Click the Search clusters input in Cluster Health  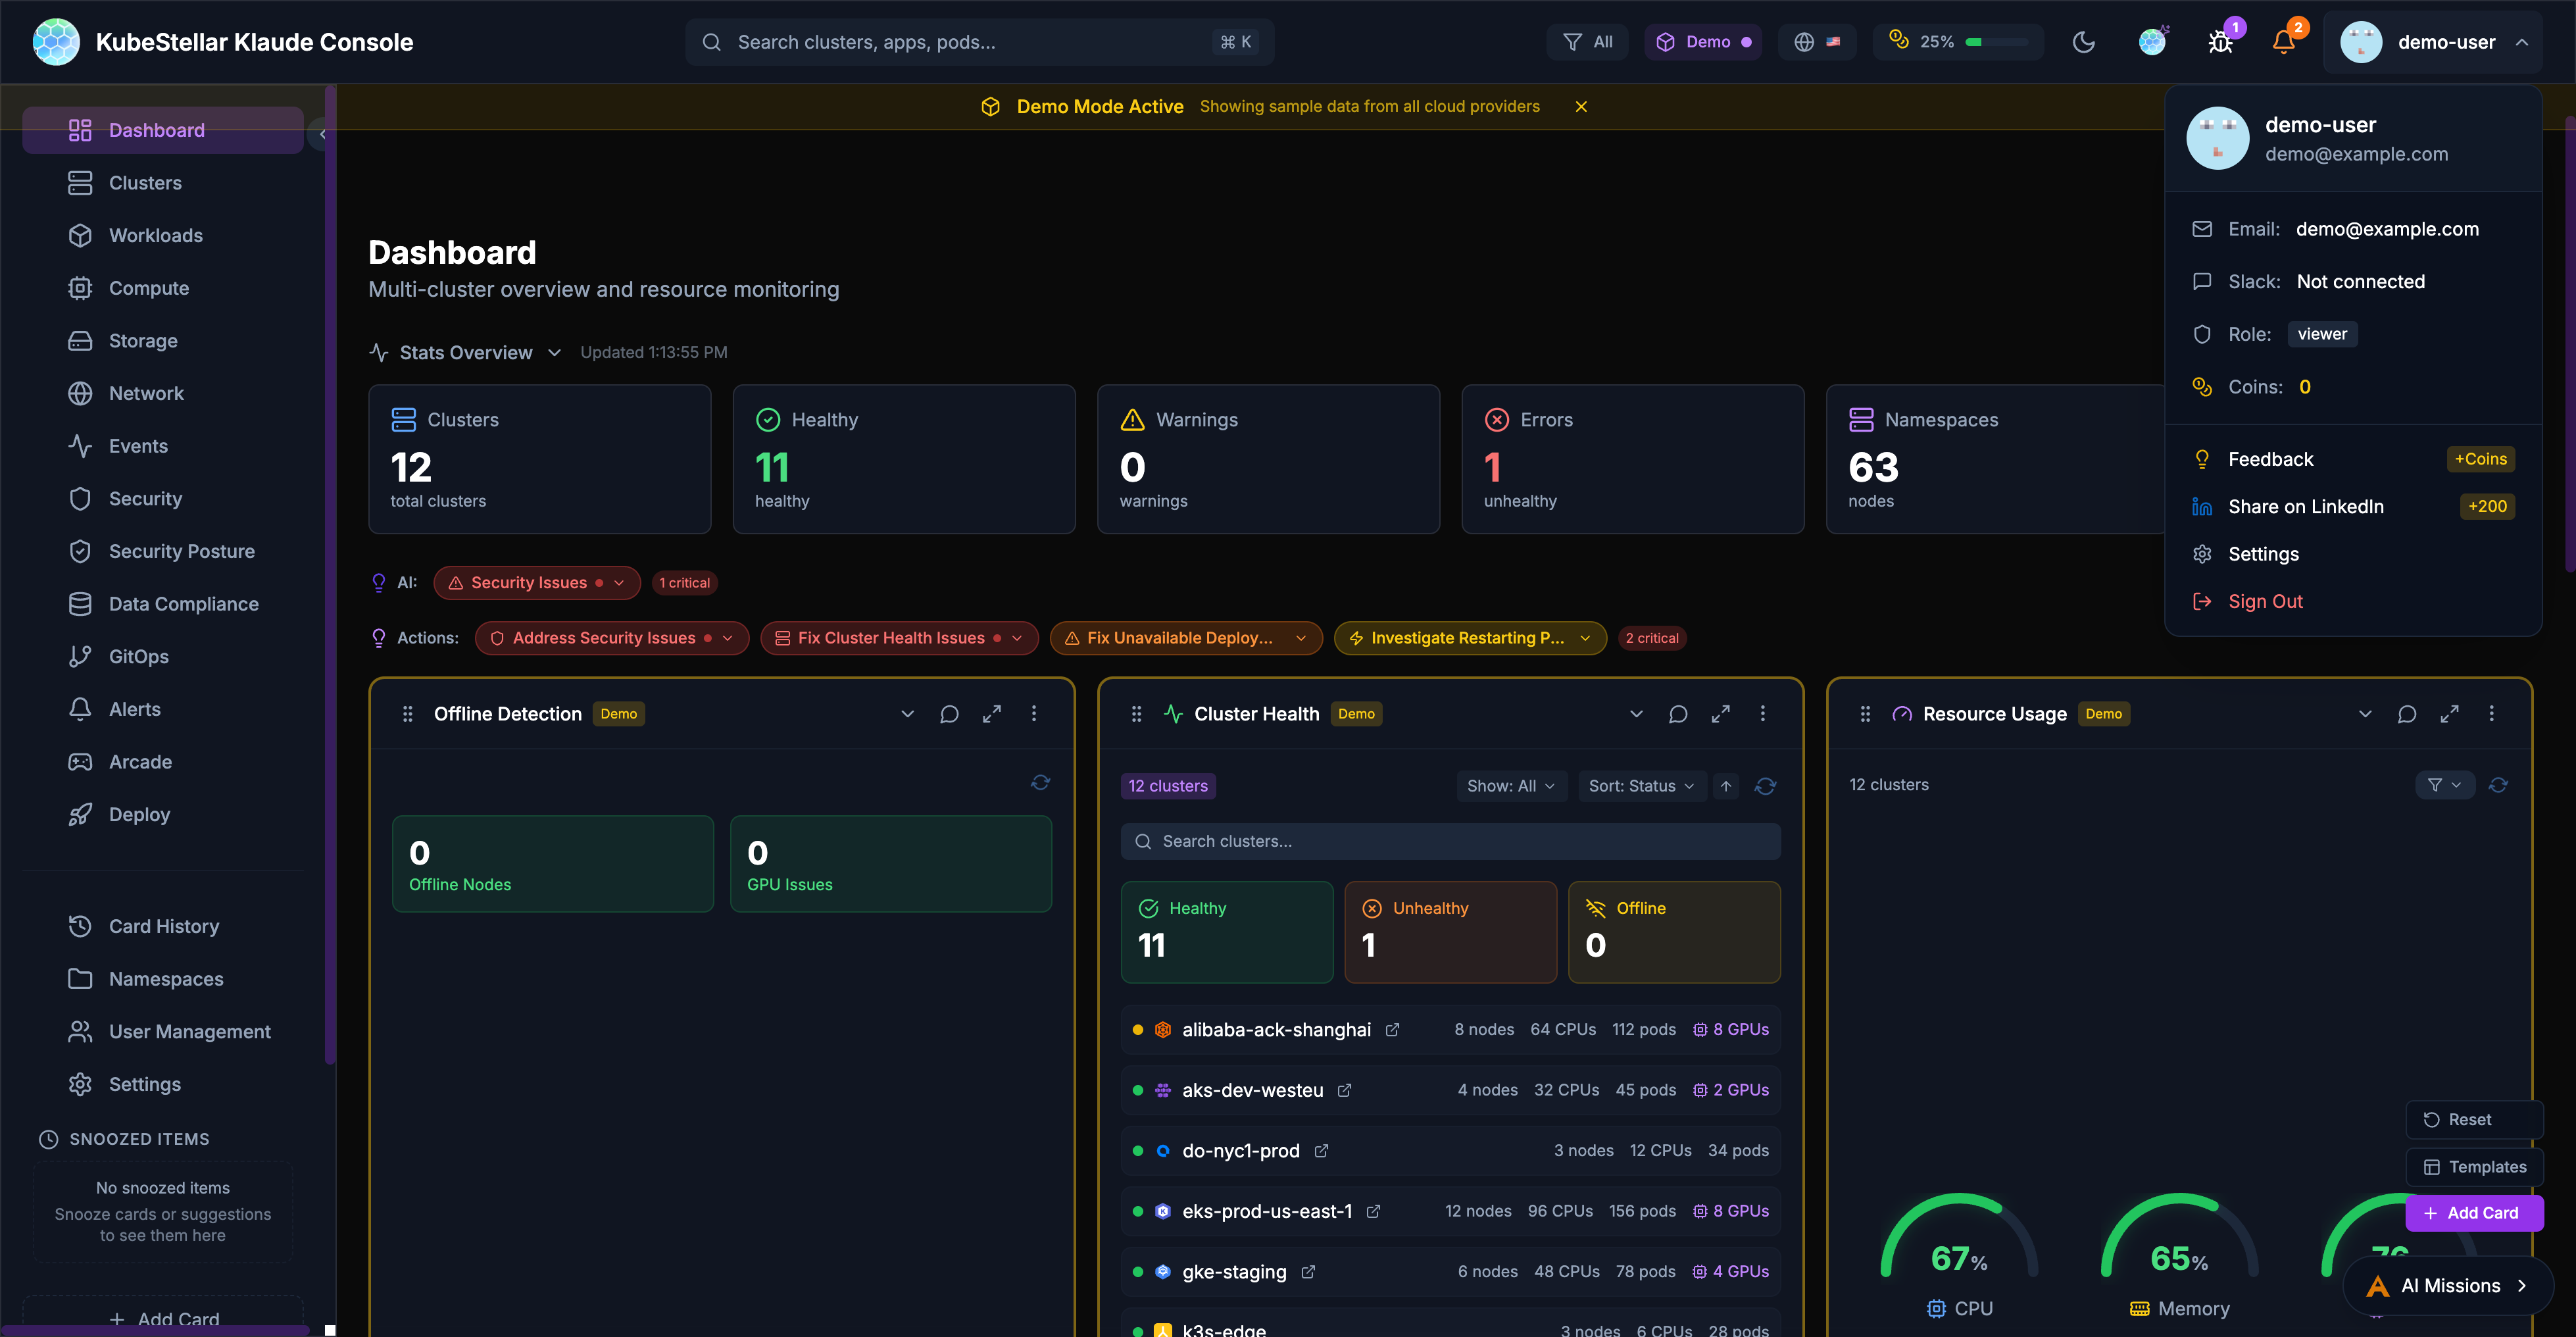click(1450, 841)
